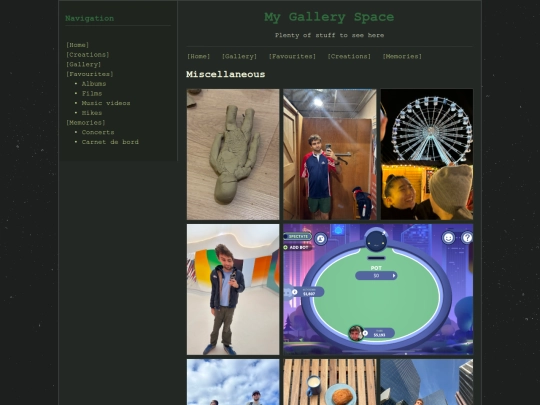Screen dimensions: 540x405
Task: Select the [Gallery] tab in the top menu
Action: (239, 56)
